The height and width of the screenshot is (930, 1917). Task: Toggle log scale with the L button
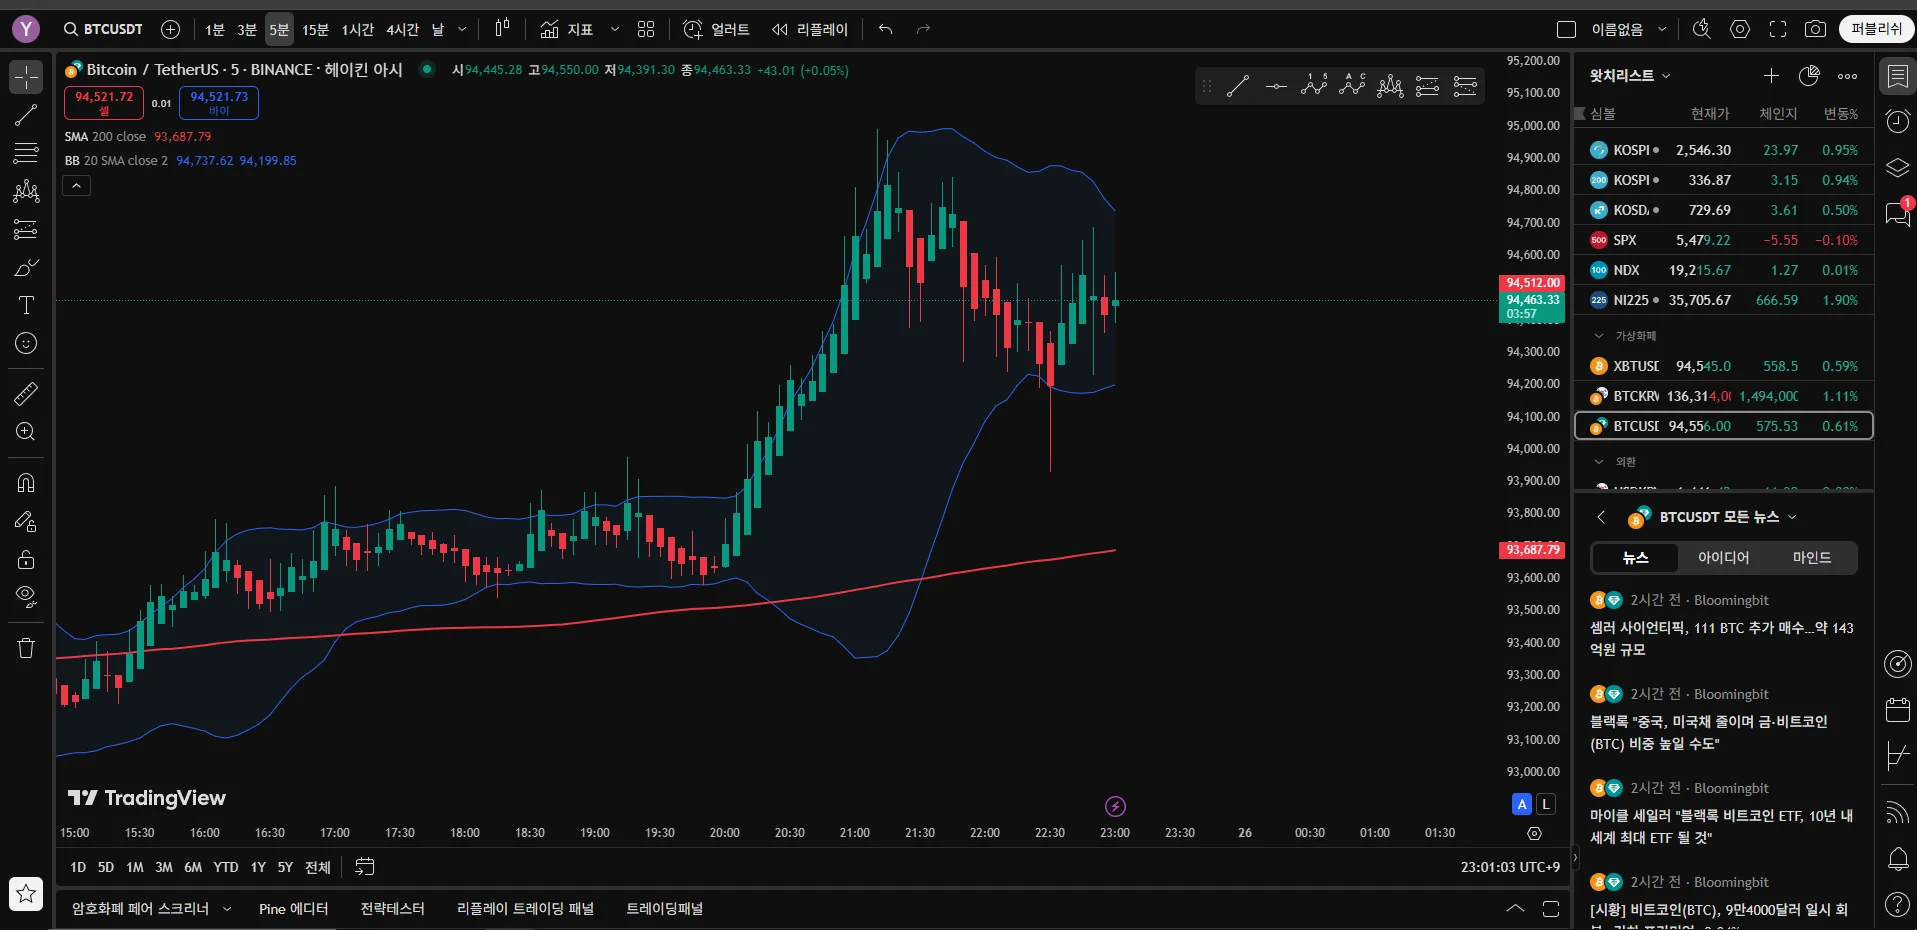tap(1546, 804)
